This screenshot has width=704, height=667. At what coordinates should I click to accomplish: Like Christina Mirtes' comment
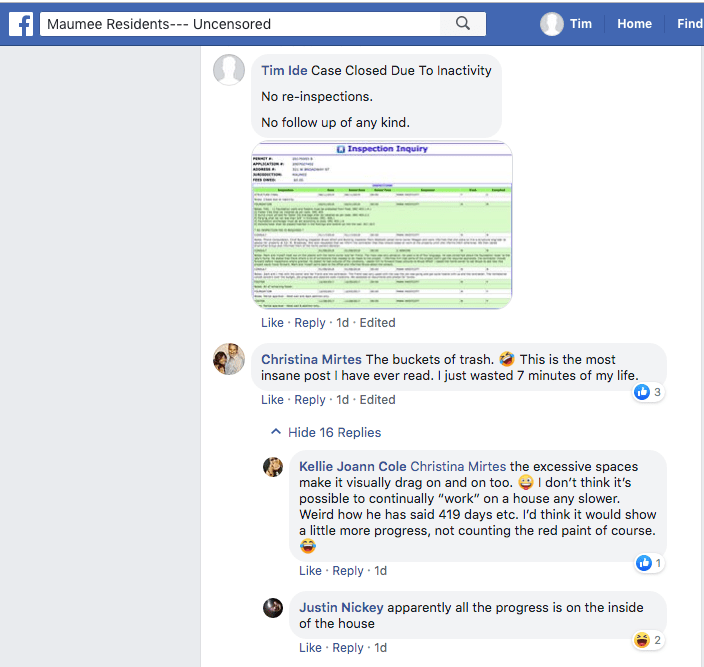272,399
